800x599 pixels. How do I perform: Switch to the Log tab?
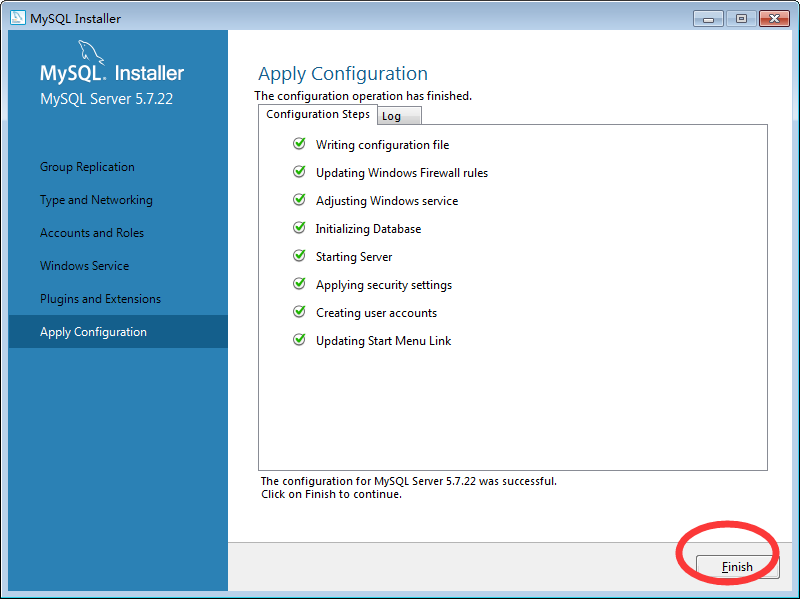click(399, 116)
